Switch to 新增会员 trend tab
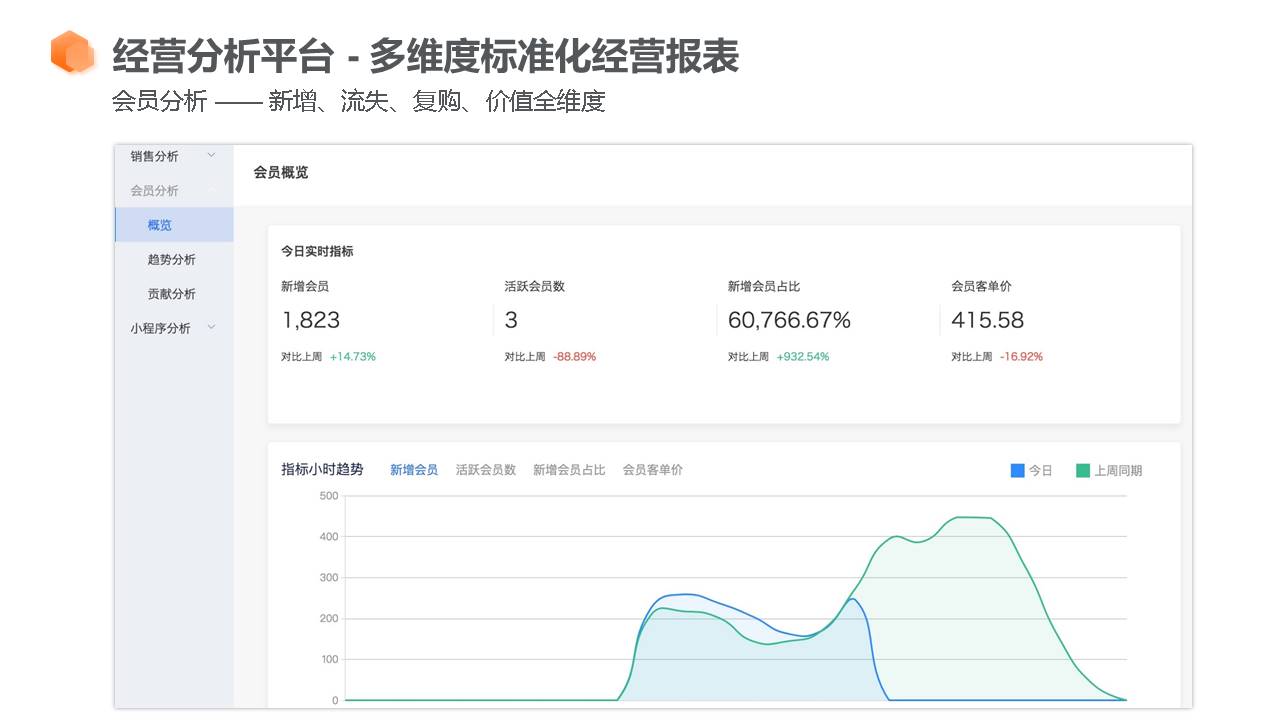1280x720 pixels. point(414,470)
